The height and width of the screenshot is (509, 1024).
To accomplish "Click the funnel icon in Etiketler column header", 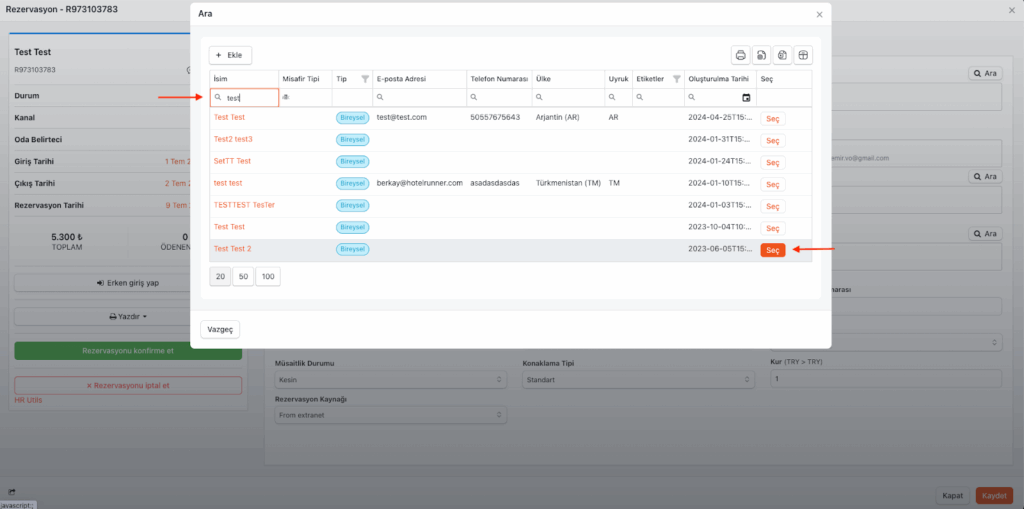I will tap(676, 79).
